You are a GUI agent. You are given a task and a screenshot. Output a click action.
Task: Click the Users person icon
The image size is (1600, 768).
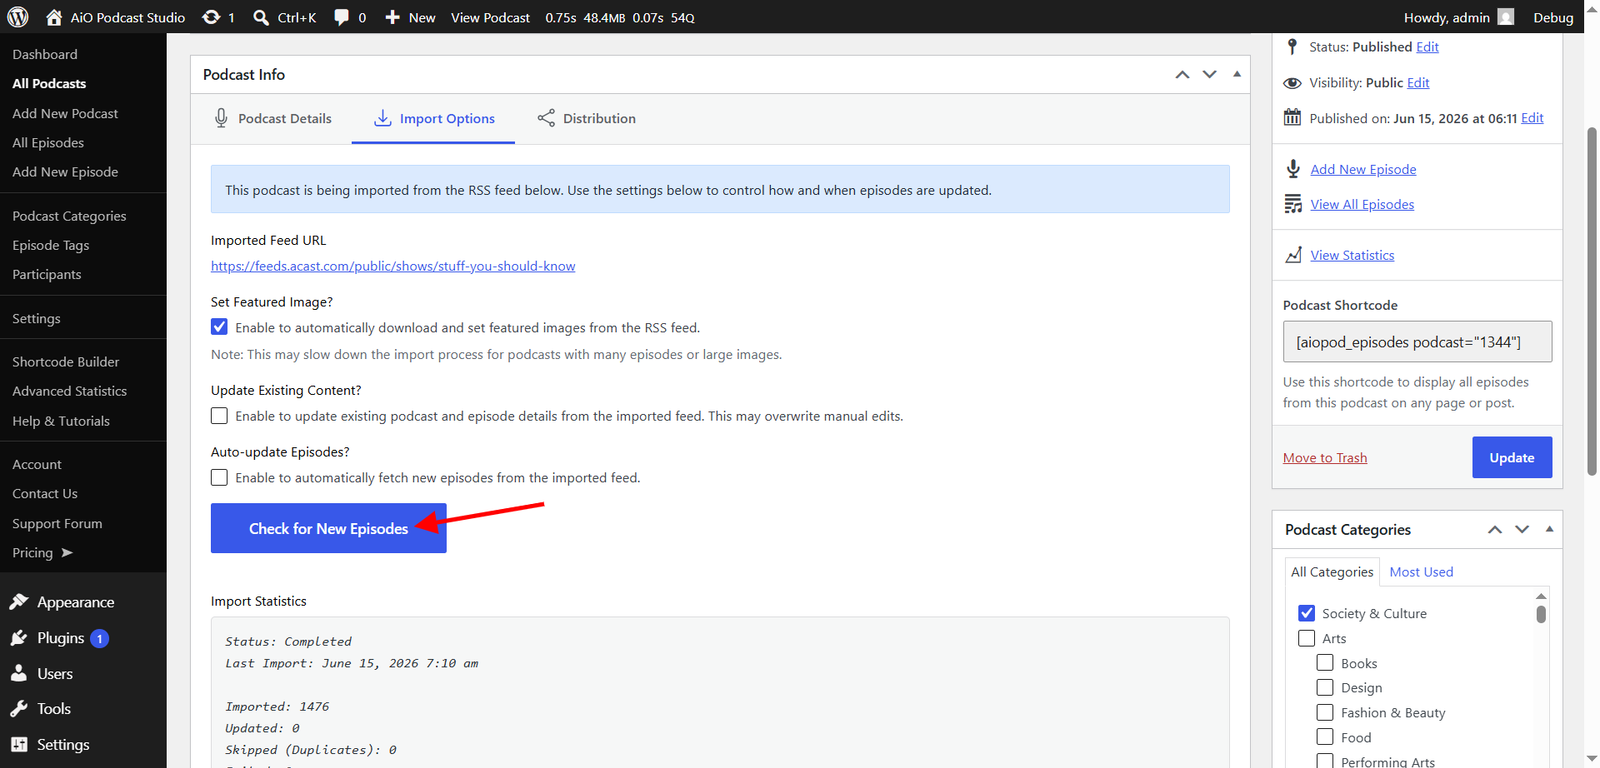pos(19,673)
